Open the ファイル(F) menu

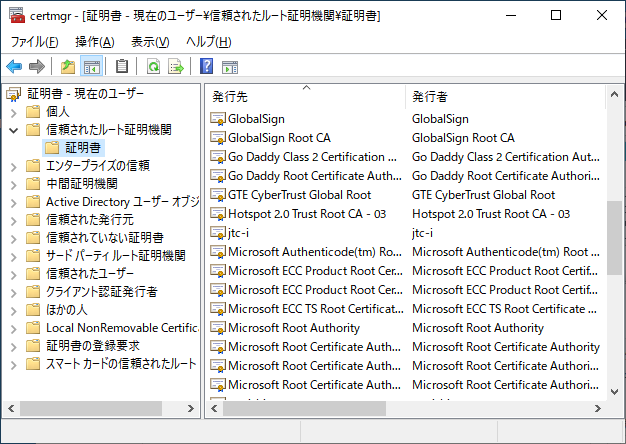click(x=34, y=42)
